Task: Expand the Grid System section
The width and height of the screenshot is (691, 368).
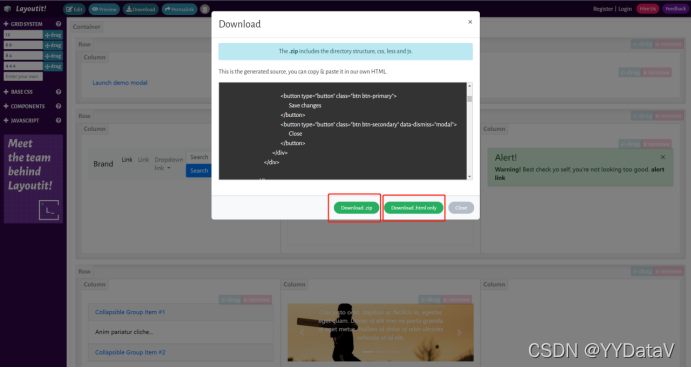Action: click(x=23, y=24)
